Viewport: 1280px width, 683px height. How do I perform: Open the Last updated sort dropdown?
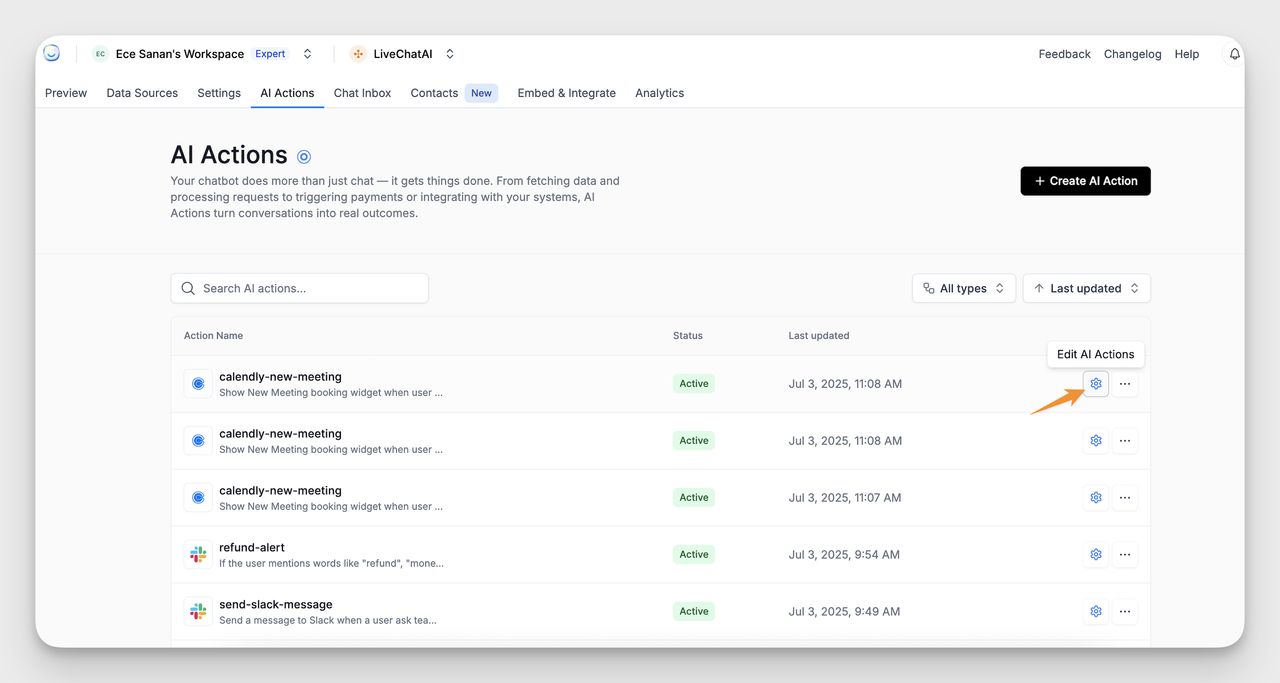click(x=1086, y=289)
